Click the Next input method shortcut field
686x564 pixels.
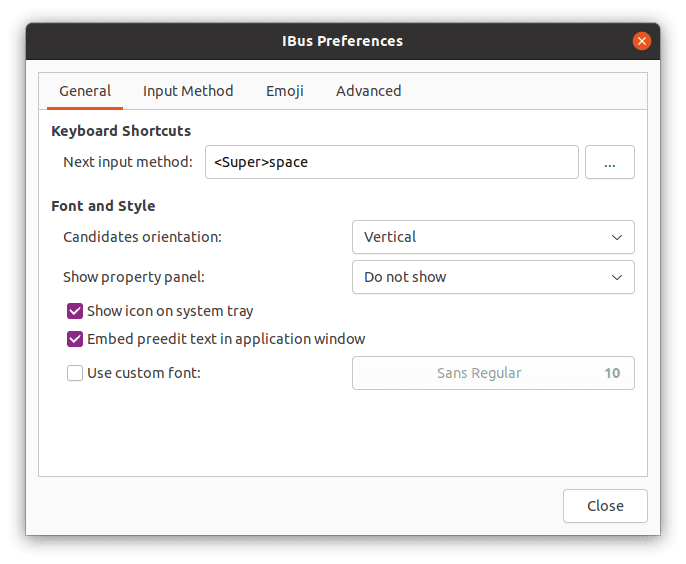392,162
